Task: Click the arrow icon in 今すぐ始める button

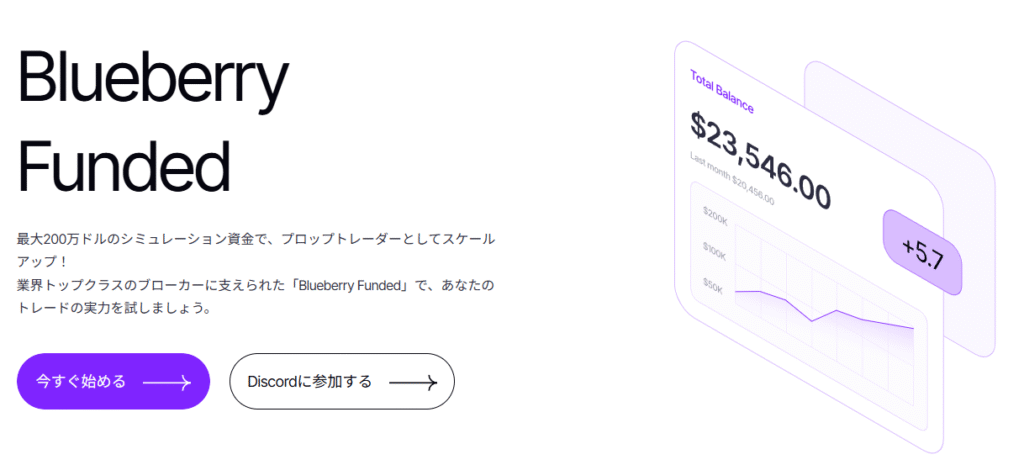Action: [167, 382]
